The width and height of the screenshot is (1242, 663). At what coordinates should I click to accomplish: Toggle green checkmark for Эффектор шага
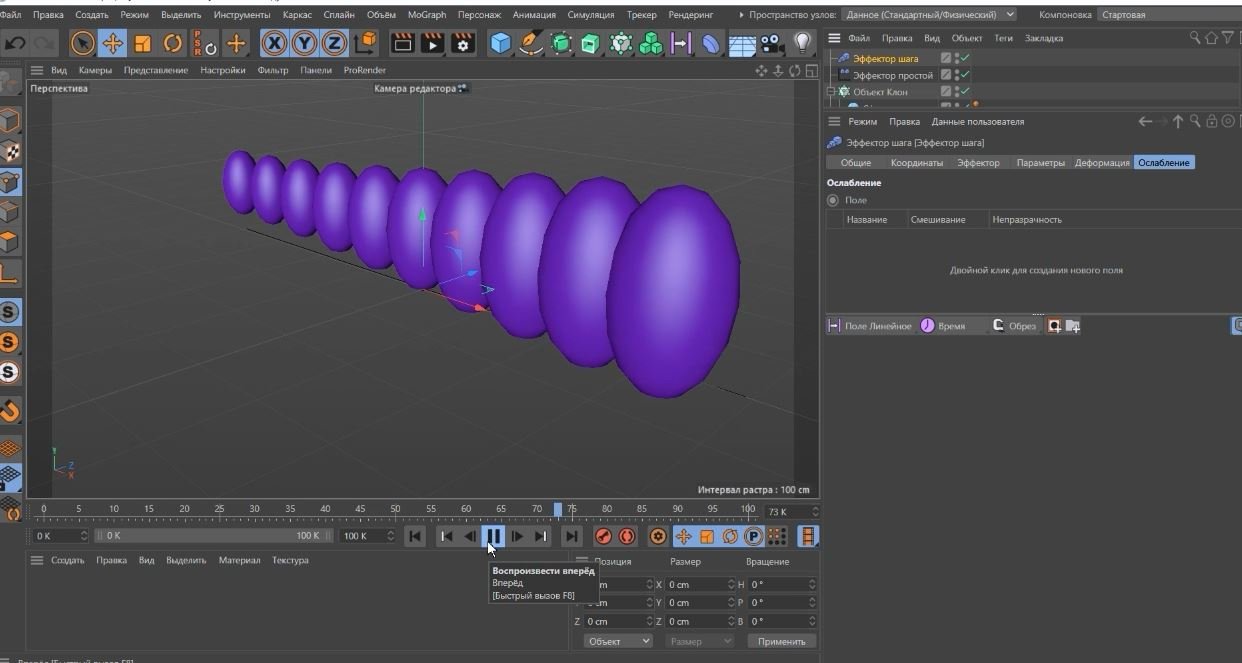pyautogui.click(x=965, y=58)
